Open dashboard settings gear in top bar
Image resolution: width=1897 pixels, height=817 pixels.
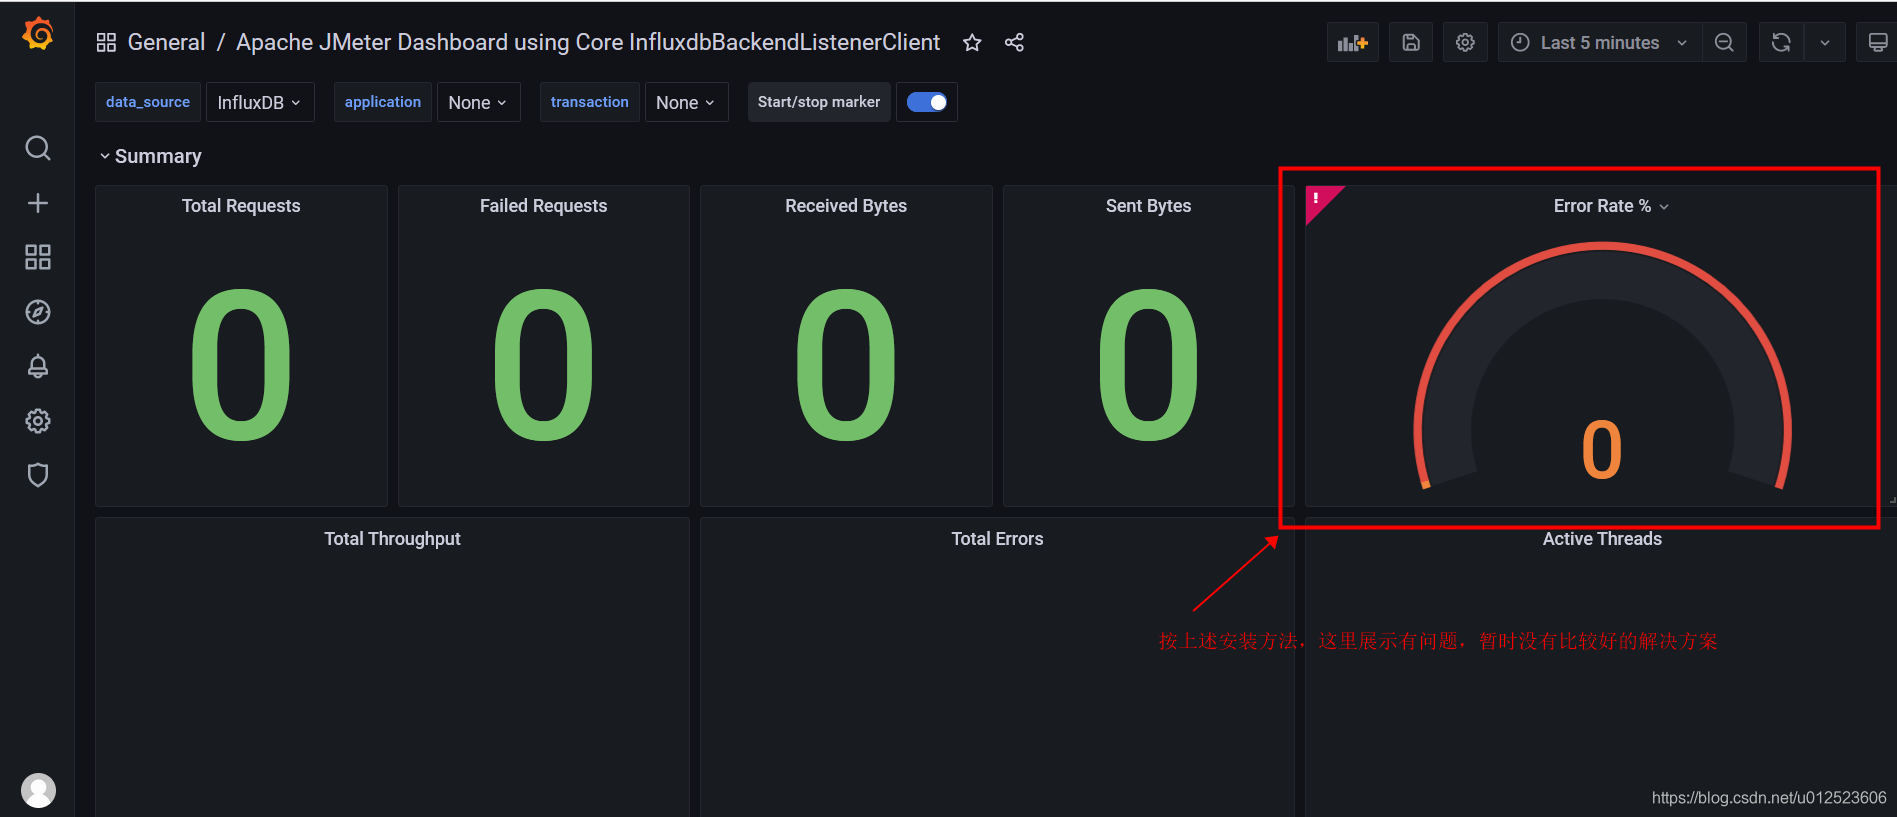pos(1465,42)
